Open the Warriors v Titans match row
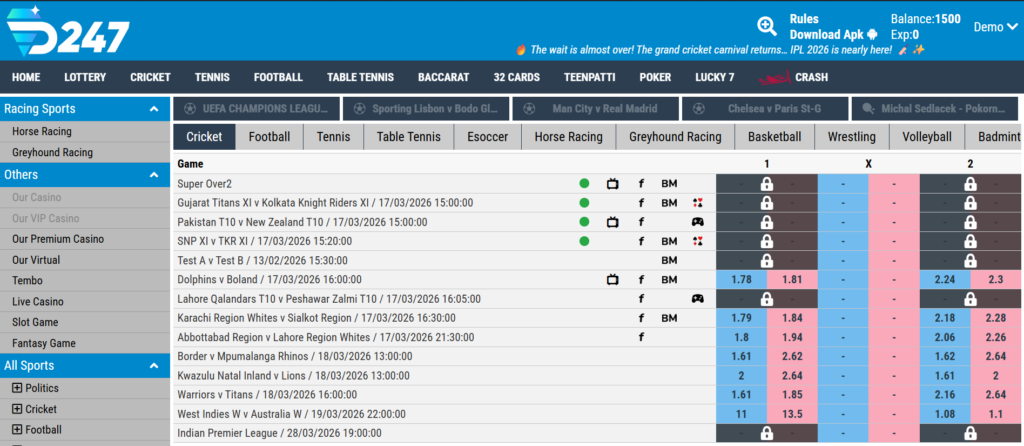This screenshot has width=1024, height=446. click(267, 395)
